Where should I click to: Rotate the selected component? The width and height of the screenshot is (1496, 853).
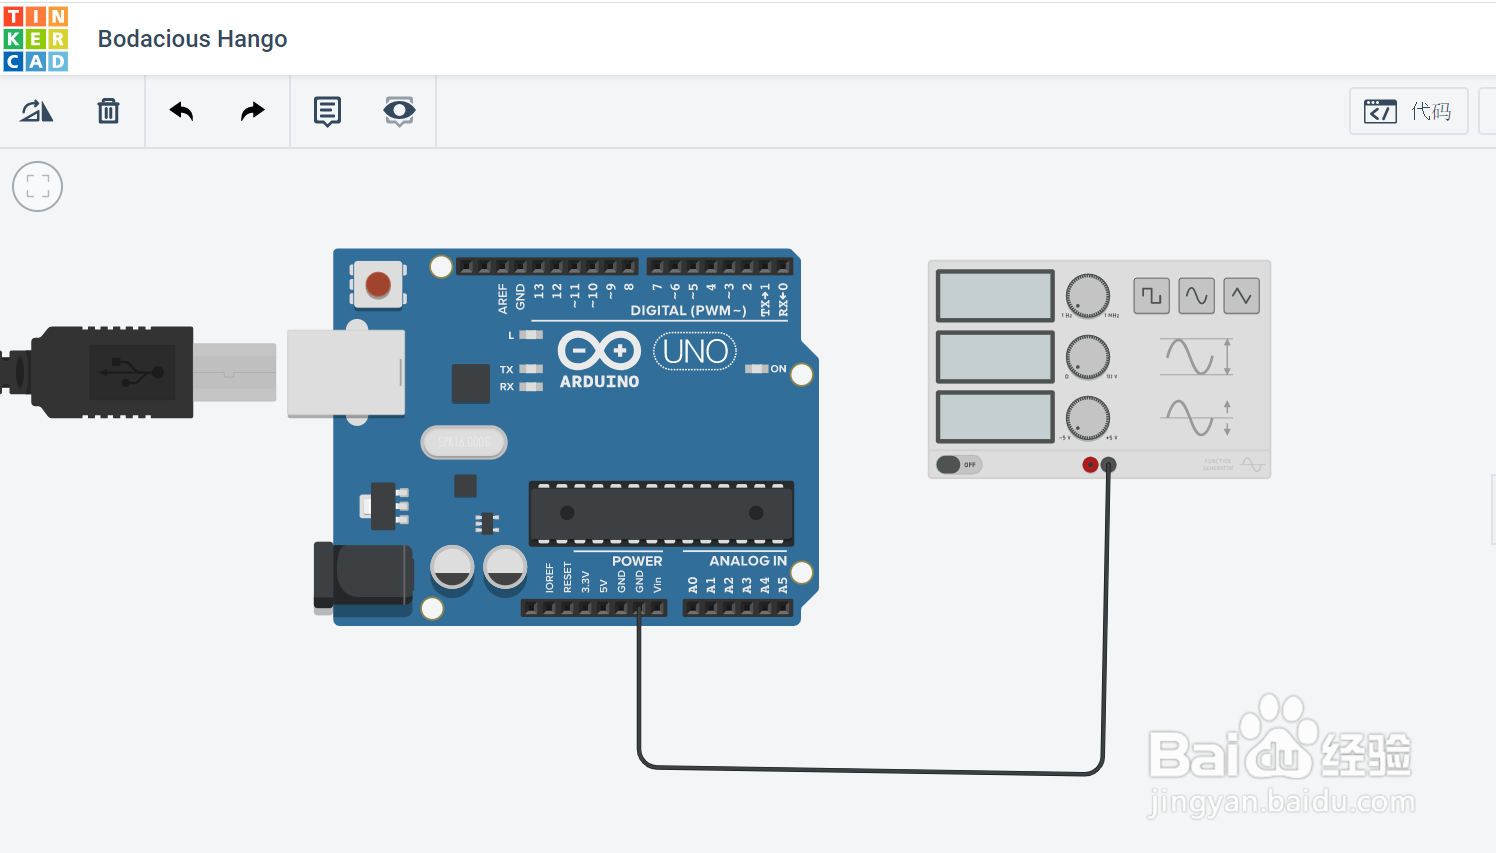[x=36, y=111]
